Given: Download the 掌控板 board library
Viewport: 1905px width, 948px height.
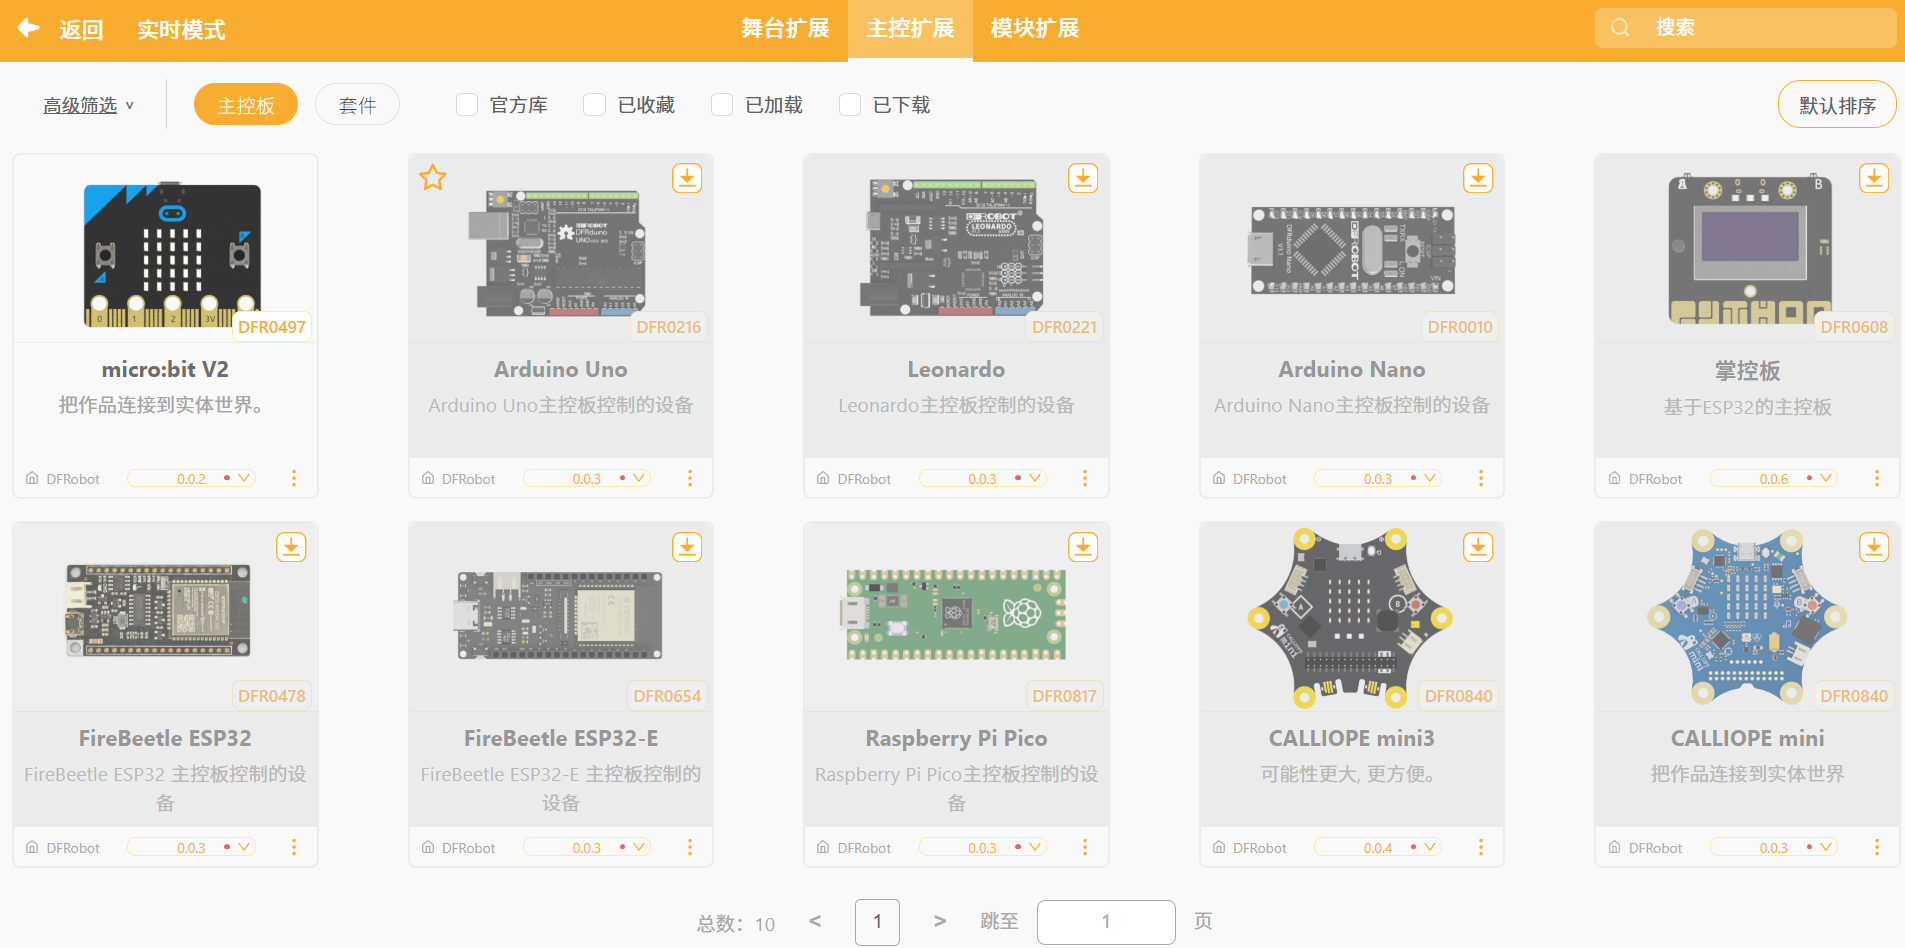Looking at the screenshot, I should (1874, 178).
